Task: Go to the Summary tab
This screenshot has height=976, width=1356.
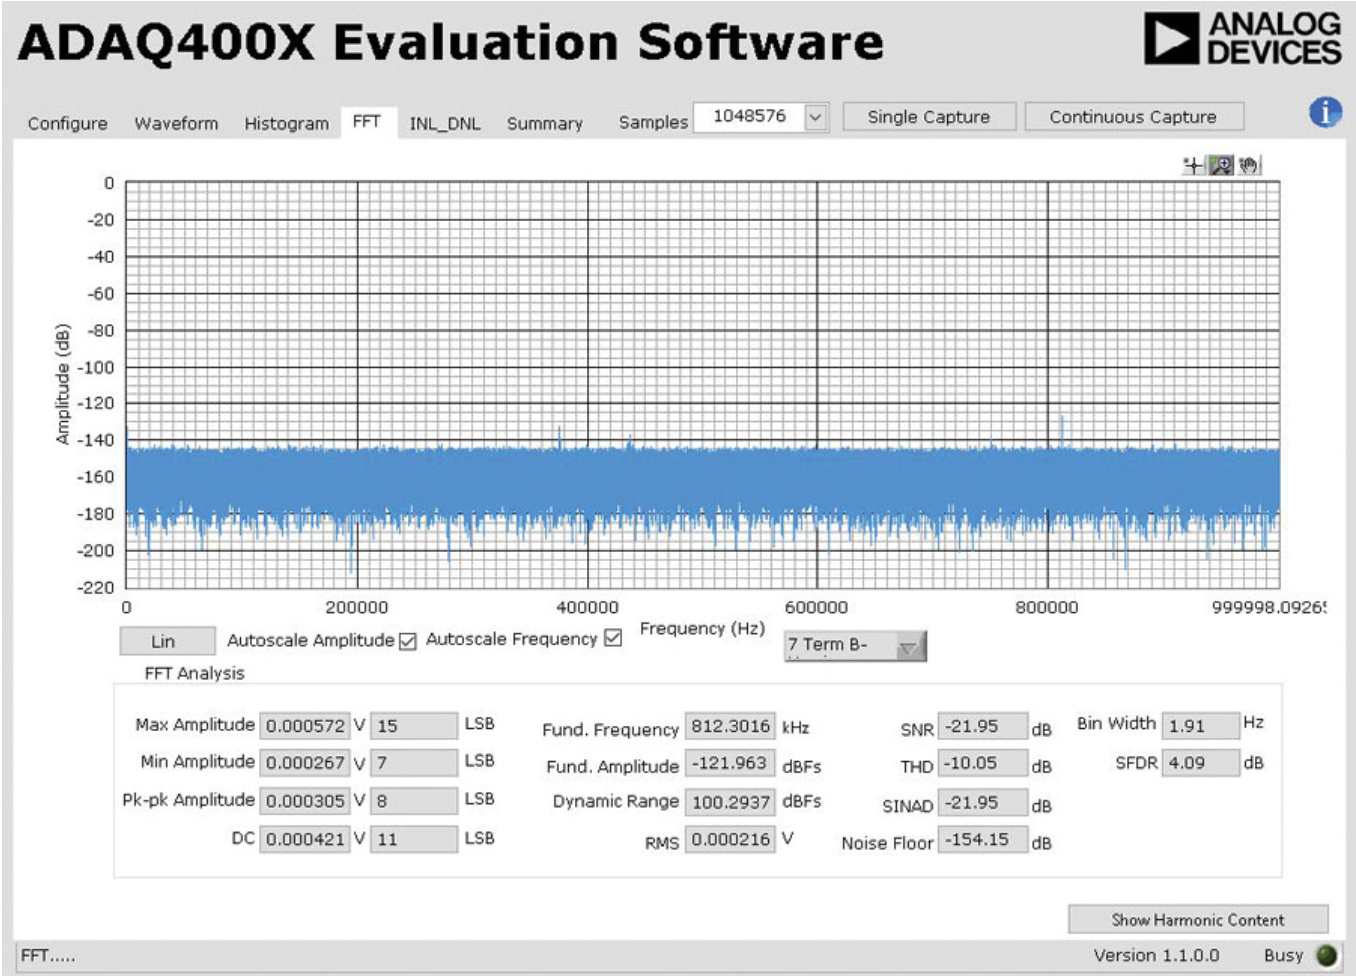Action: click(545, 123)
